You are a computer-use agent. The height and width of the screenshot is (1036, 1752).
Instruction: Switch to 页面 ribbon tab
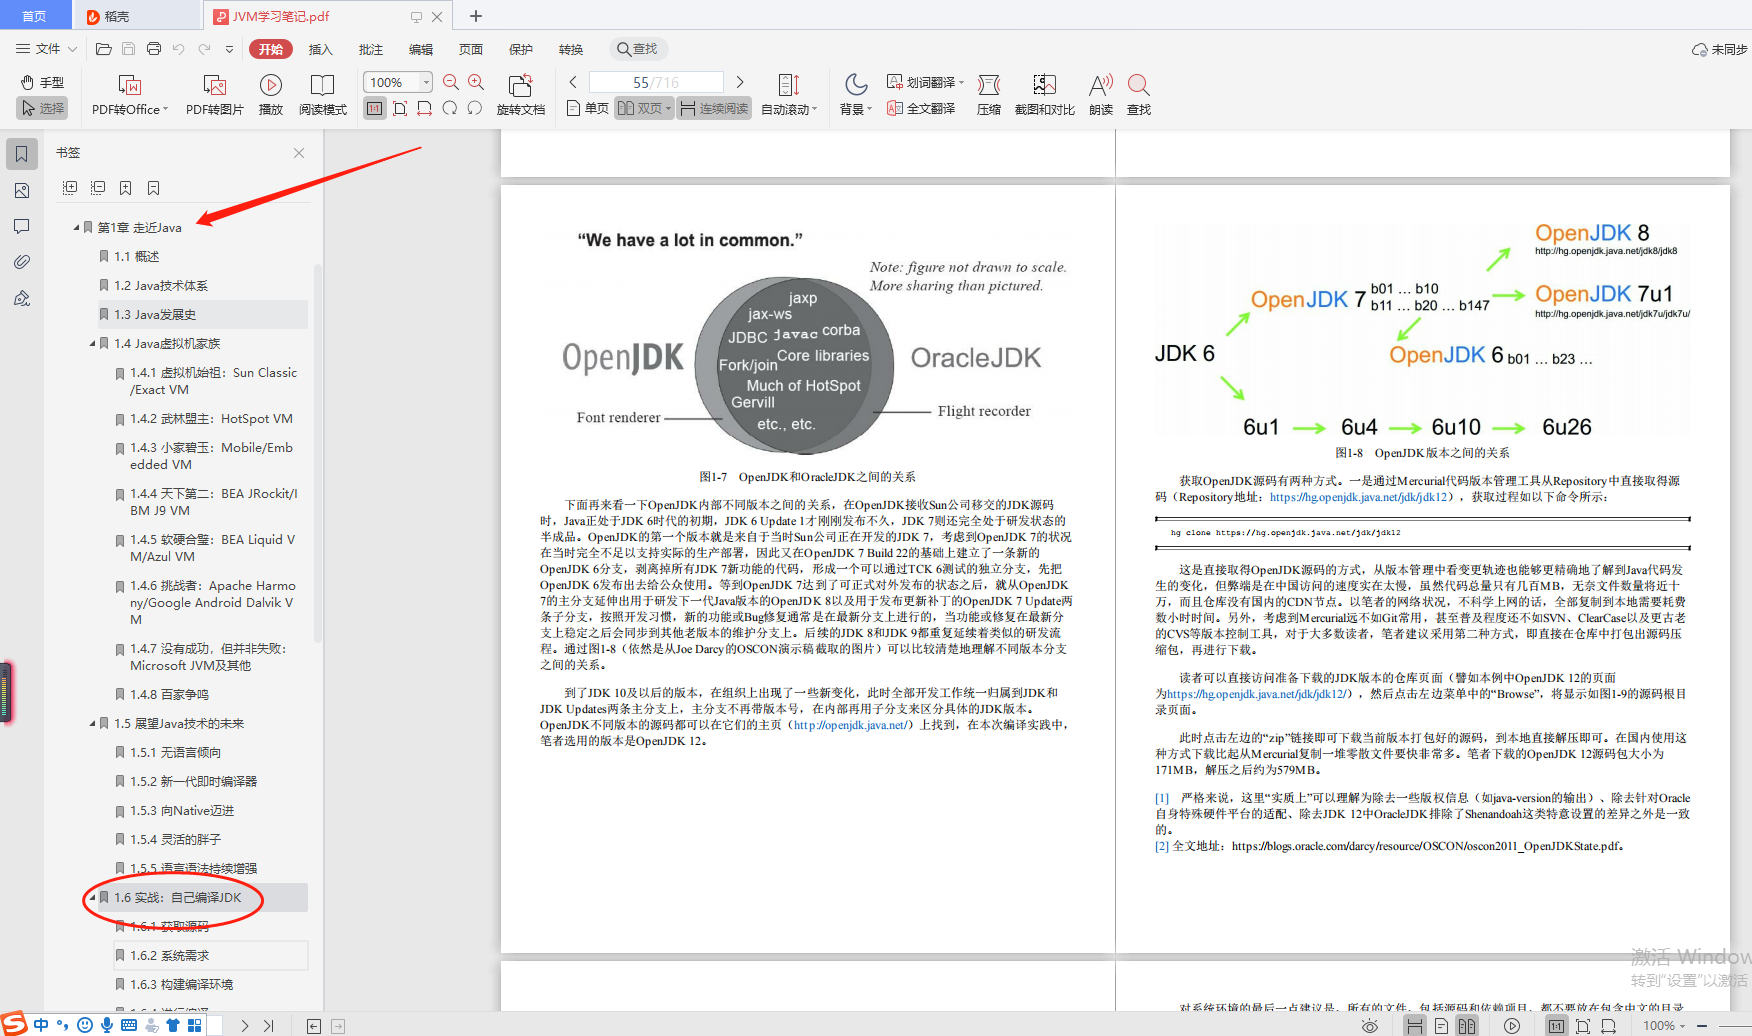471,49
